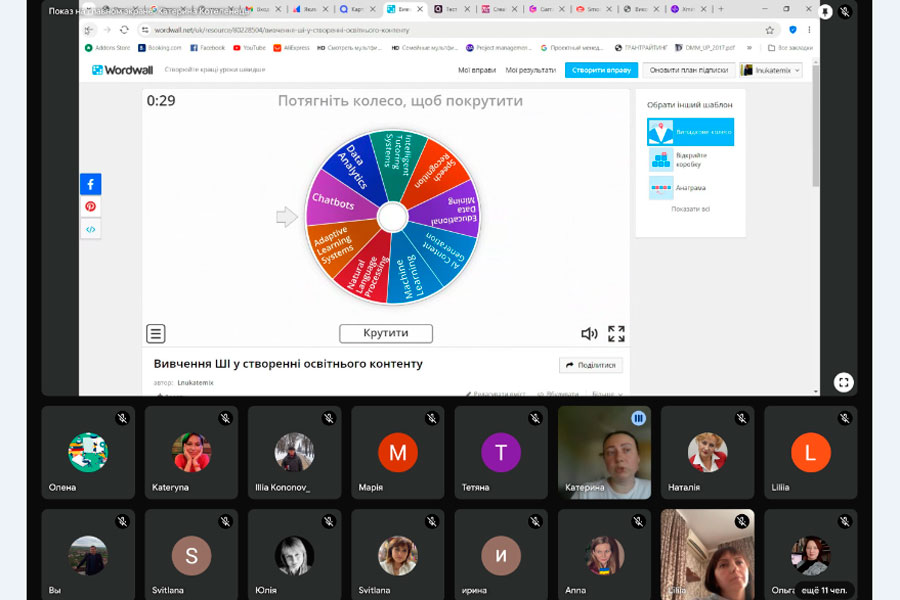Image resolution: width=900 pixels, height=600 pixels.
Task: Open the Мої вправи menu item
Action: (477, 70)
